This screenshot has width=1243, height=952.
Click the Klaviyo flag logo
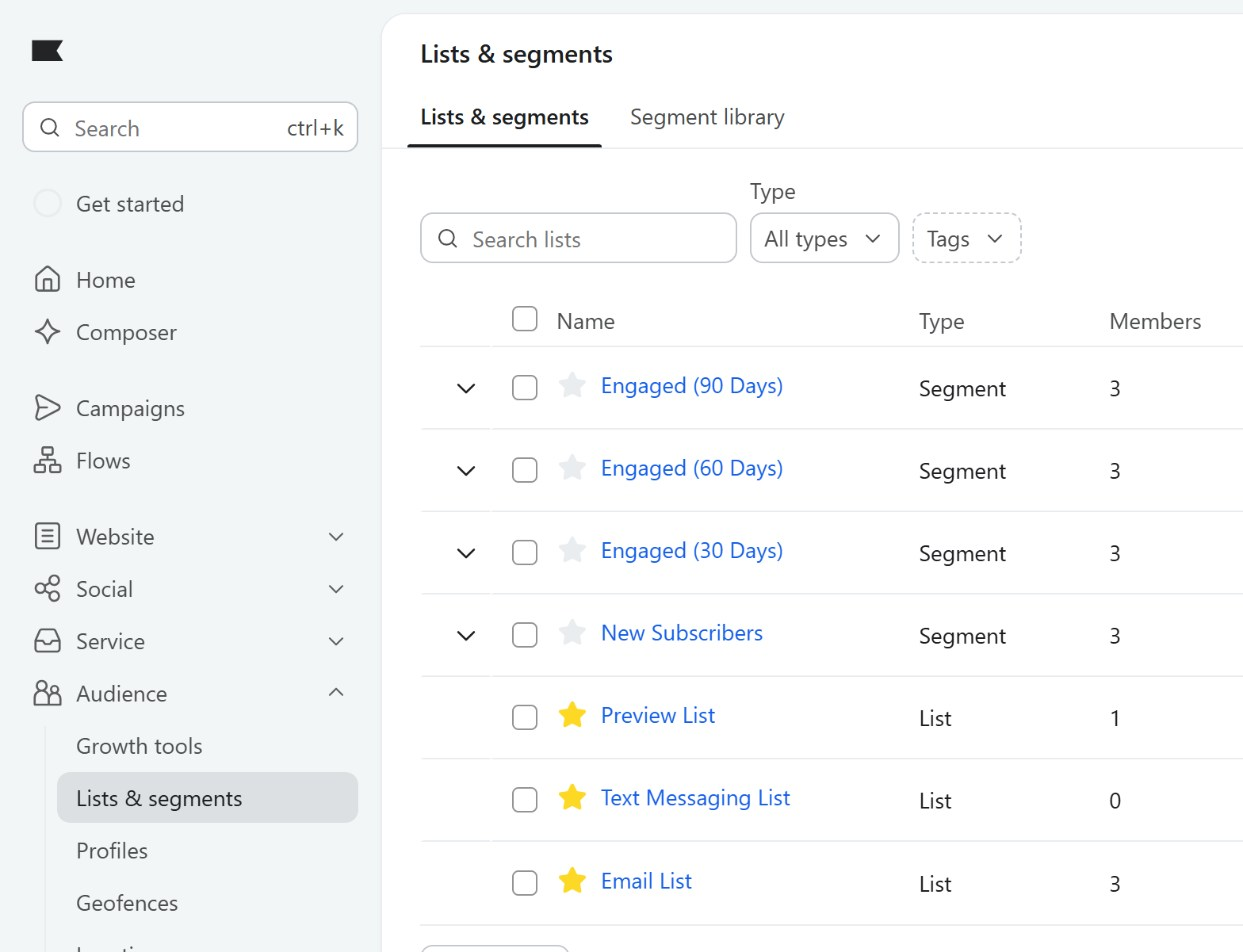[x=47, y=50]
